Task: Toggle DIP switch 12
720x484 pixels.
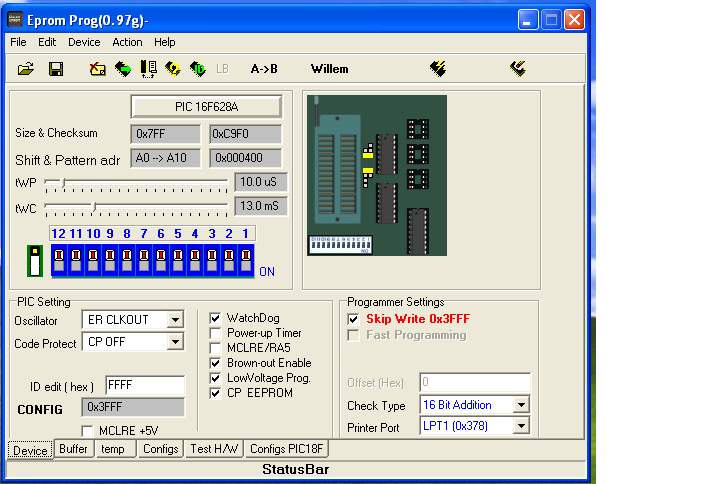Action: point(59,260)
